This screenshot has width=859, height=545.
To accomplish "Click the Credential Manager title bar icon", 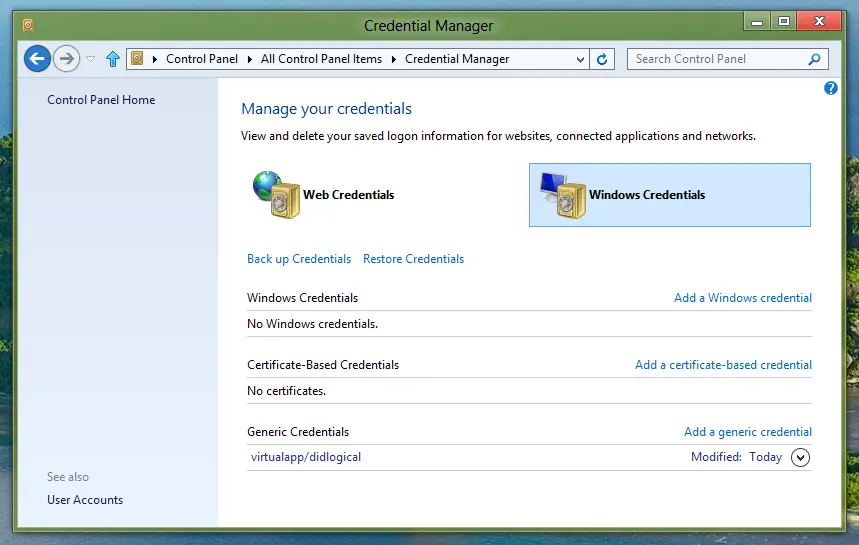I will coord(28,25).
